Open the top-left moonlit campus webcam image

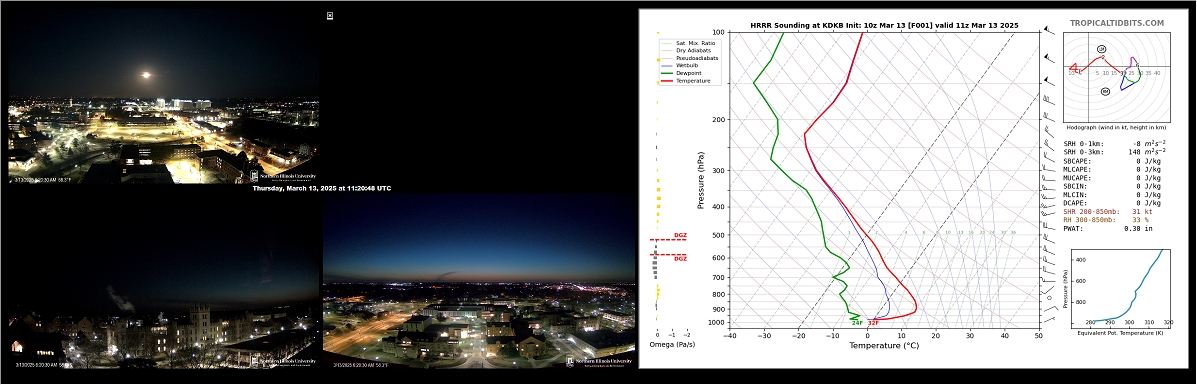[x=163, y=96]
